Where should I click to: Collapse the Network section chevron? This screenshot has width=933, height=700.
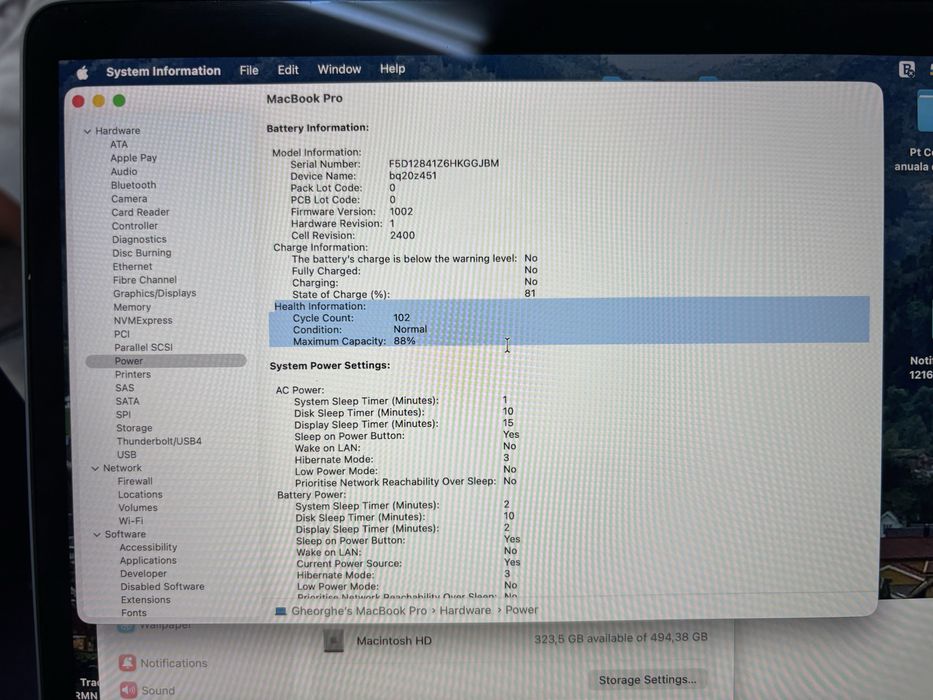(95, 468)
